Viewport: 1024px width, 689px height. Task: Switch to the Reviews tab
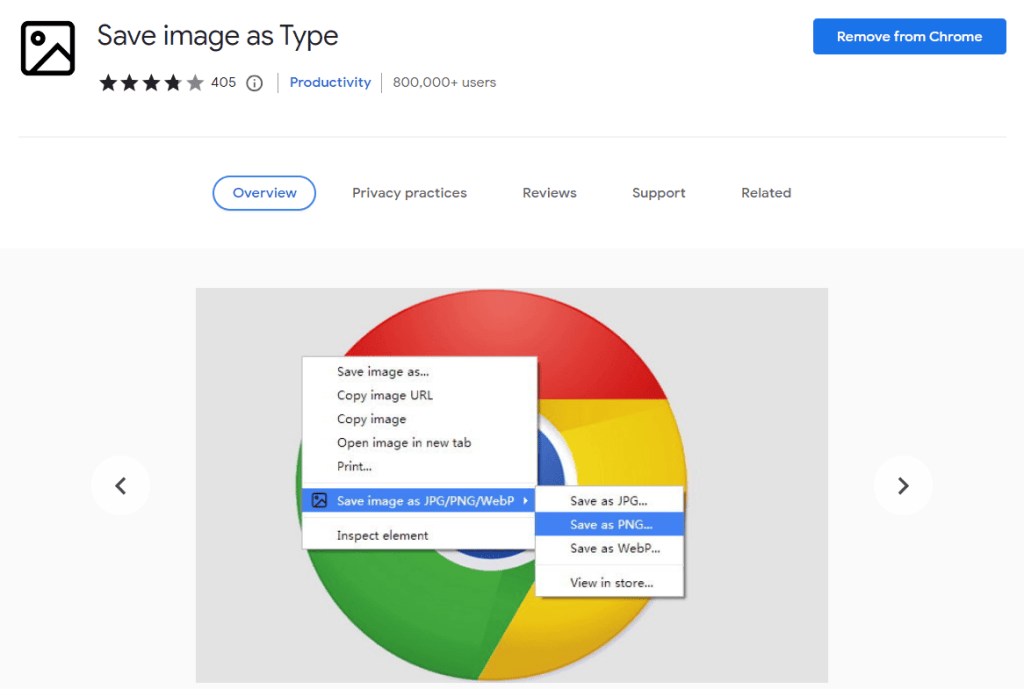tap(549, 192)
